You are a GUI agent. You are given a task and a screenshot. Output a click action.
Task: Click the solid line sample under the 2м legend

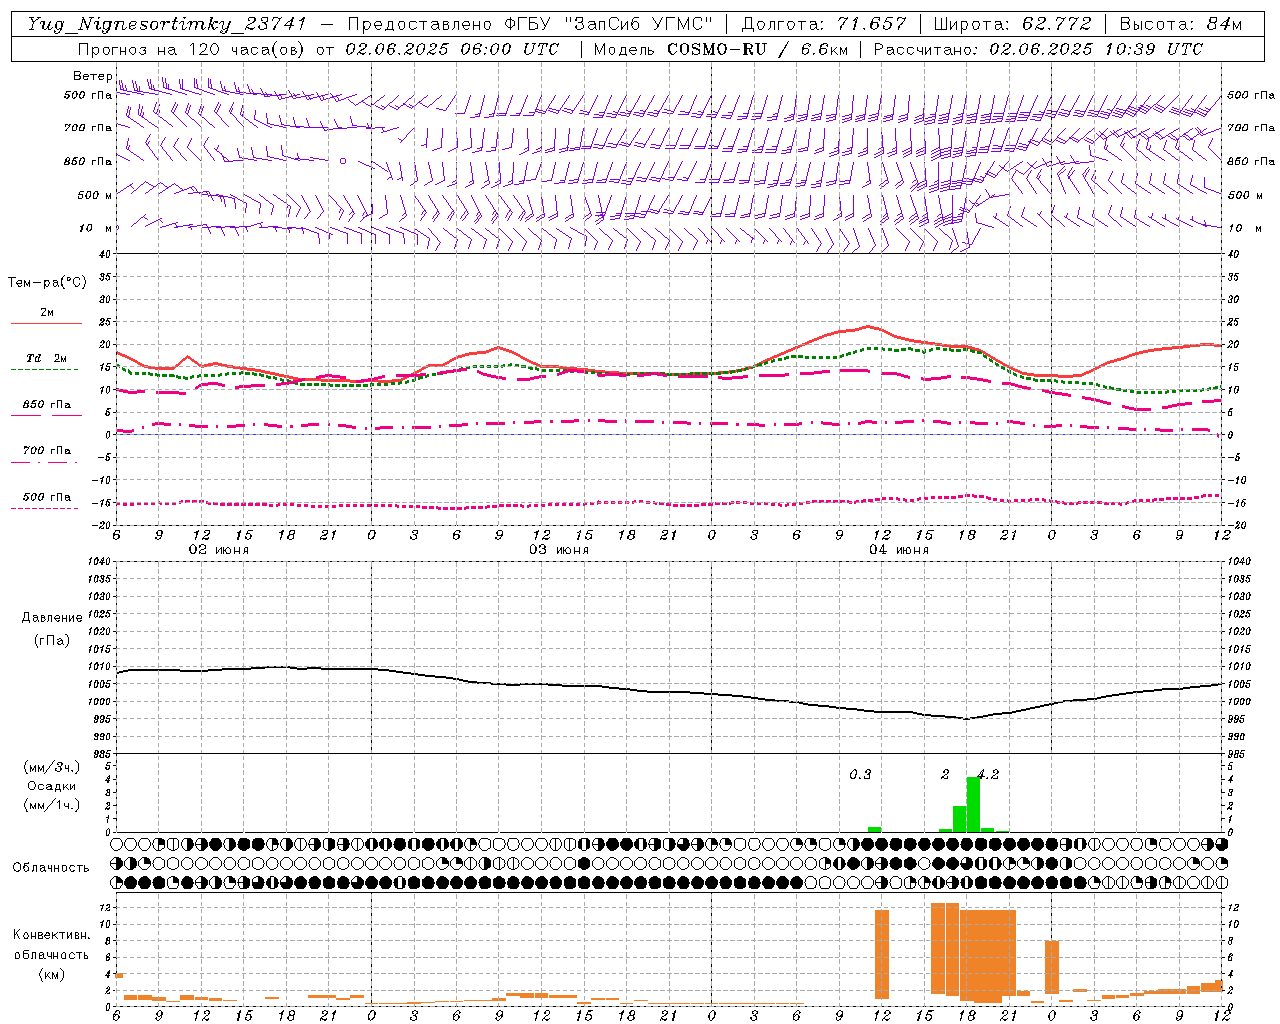click(46, 323)
